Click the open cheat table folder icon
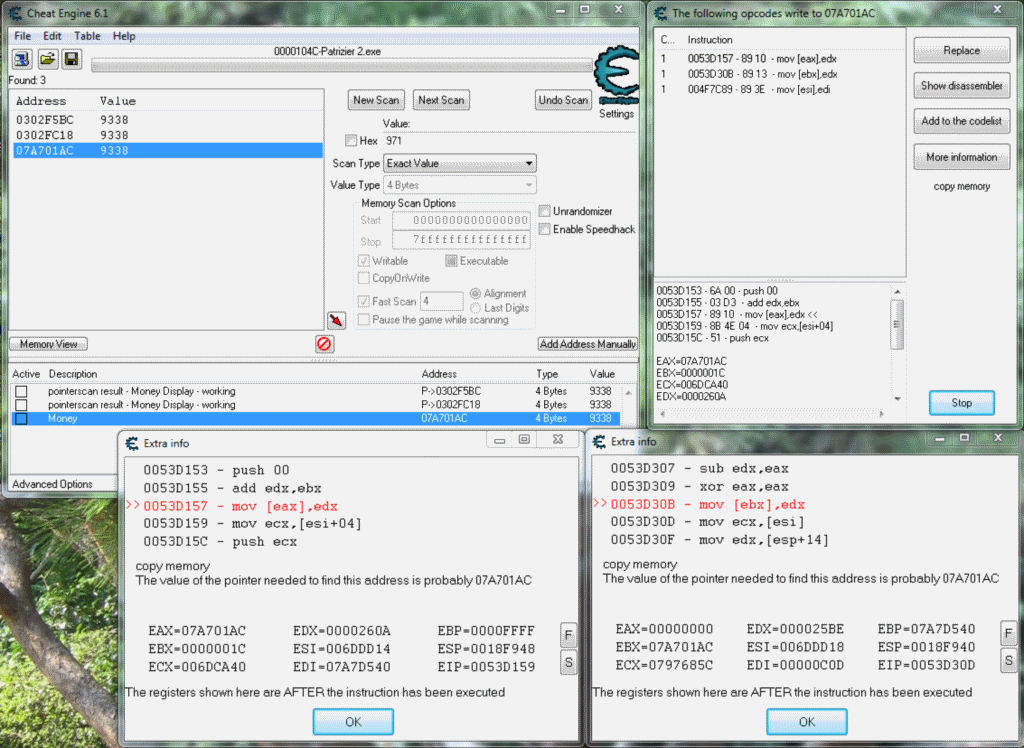1024x748 pixels. [46, 58]
